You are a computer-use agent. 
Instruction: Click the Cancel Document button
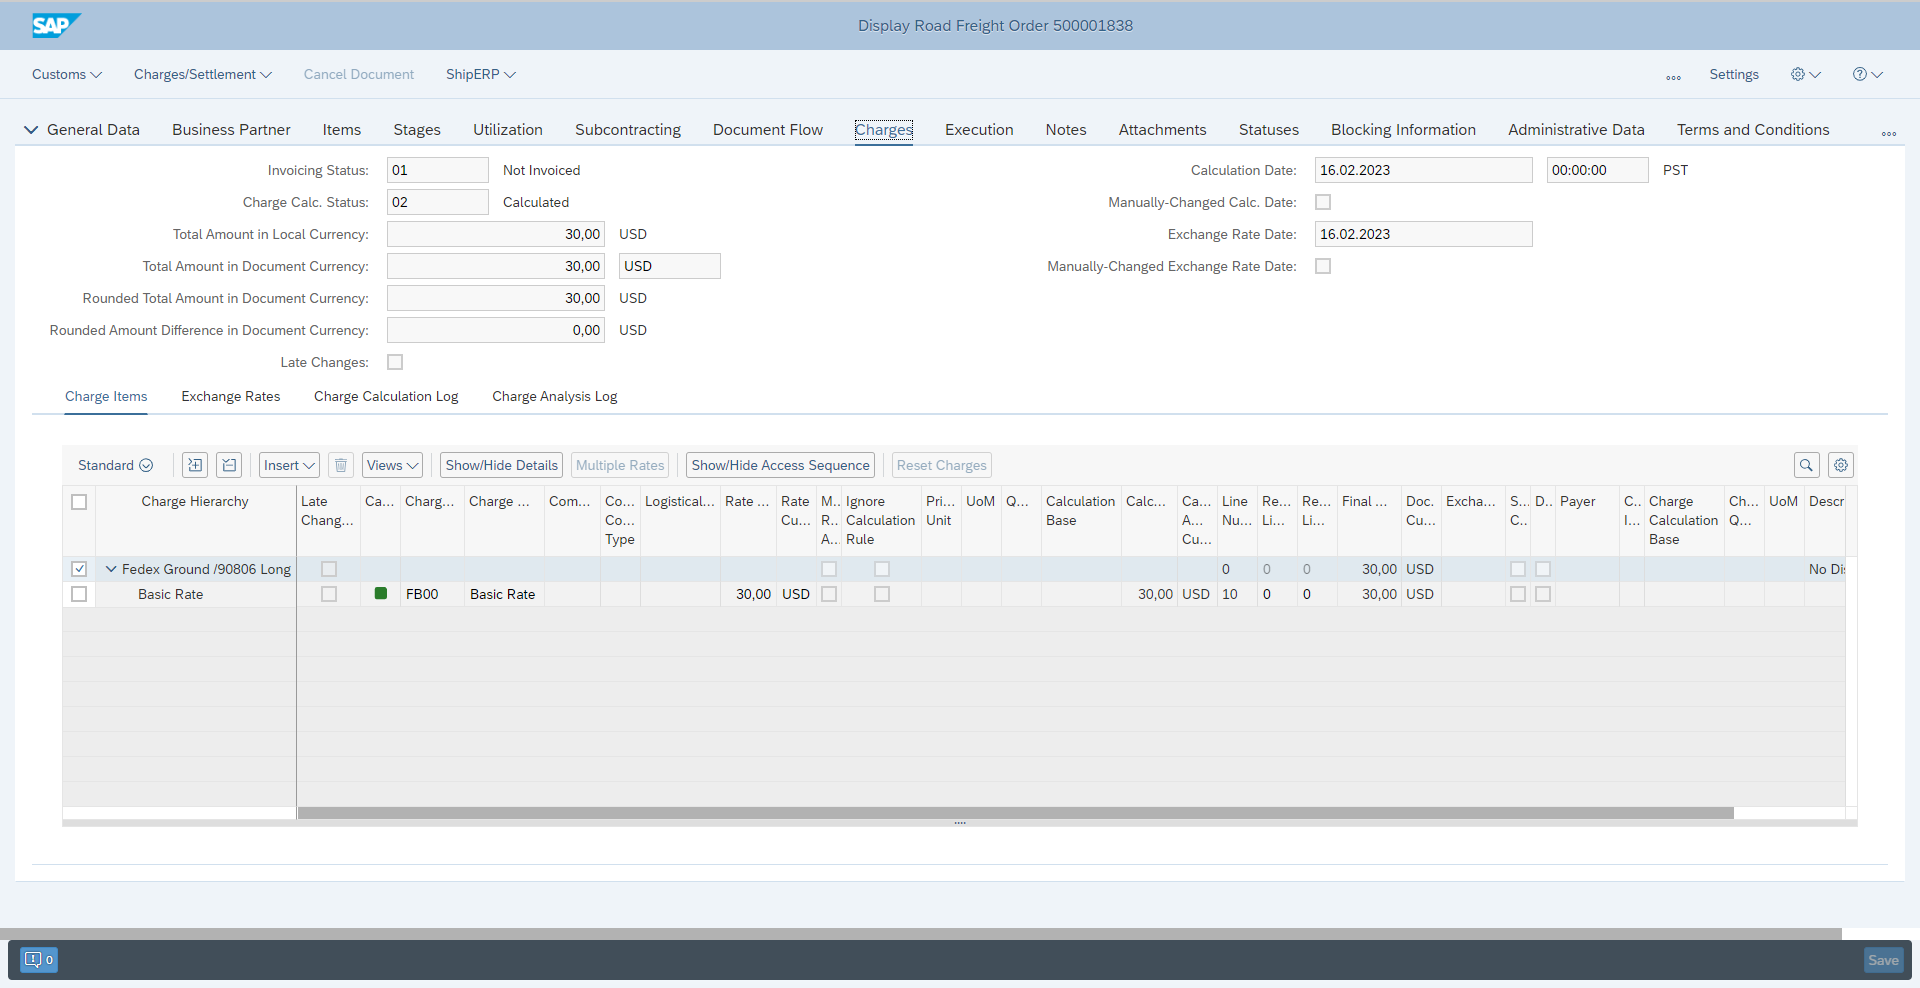pyautogui.click(x=359, y=74)
